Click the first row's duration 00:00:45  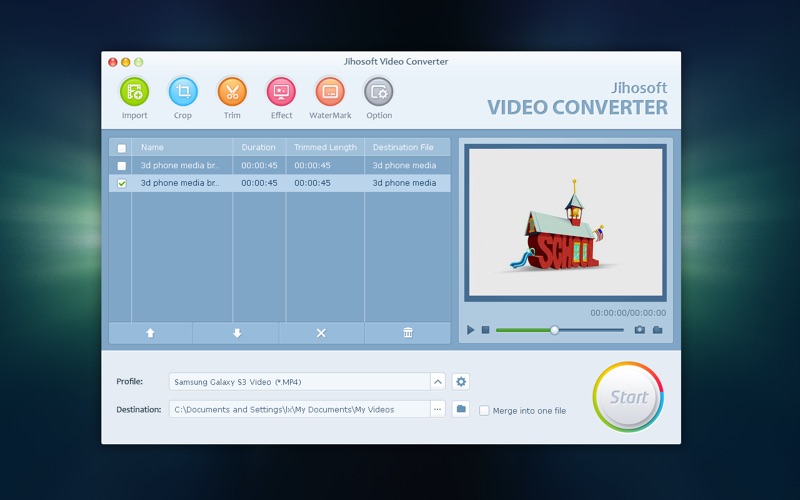(x=259, y=165)
